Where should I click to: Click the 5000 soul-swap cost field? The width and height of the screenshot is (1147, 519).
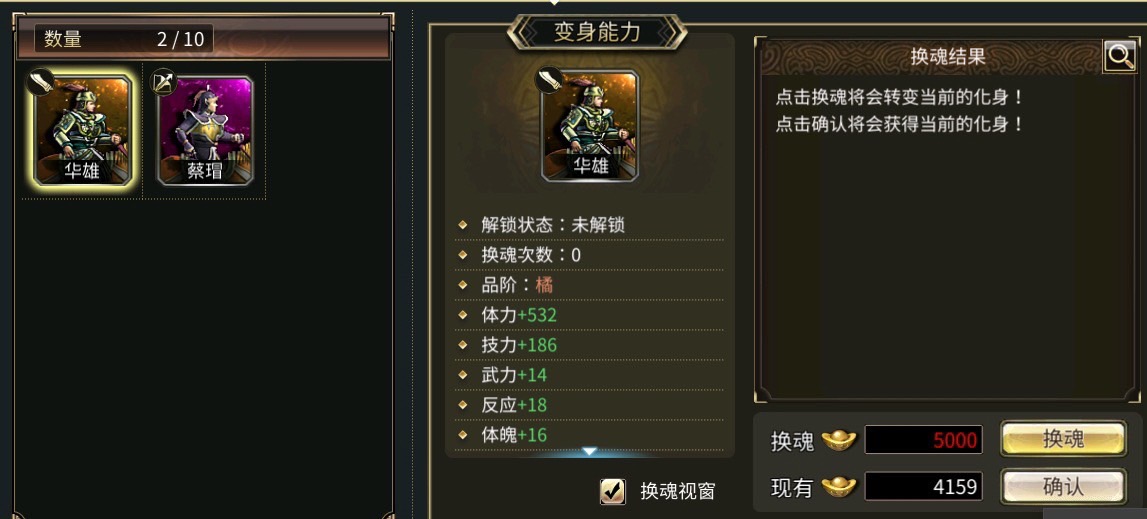923,440
